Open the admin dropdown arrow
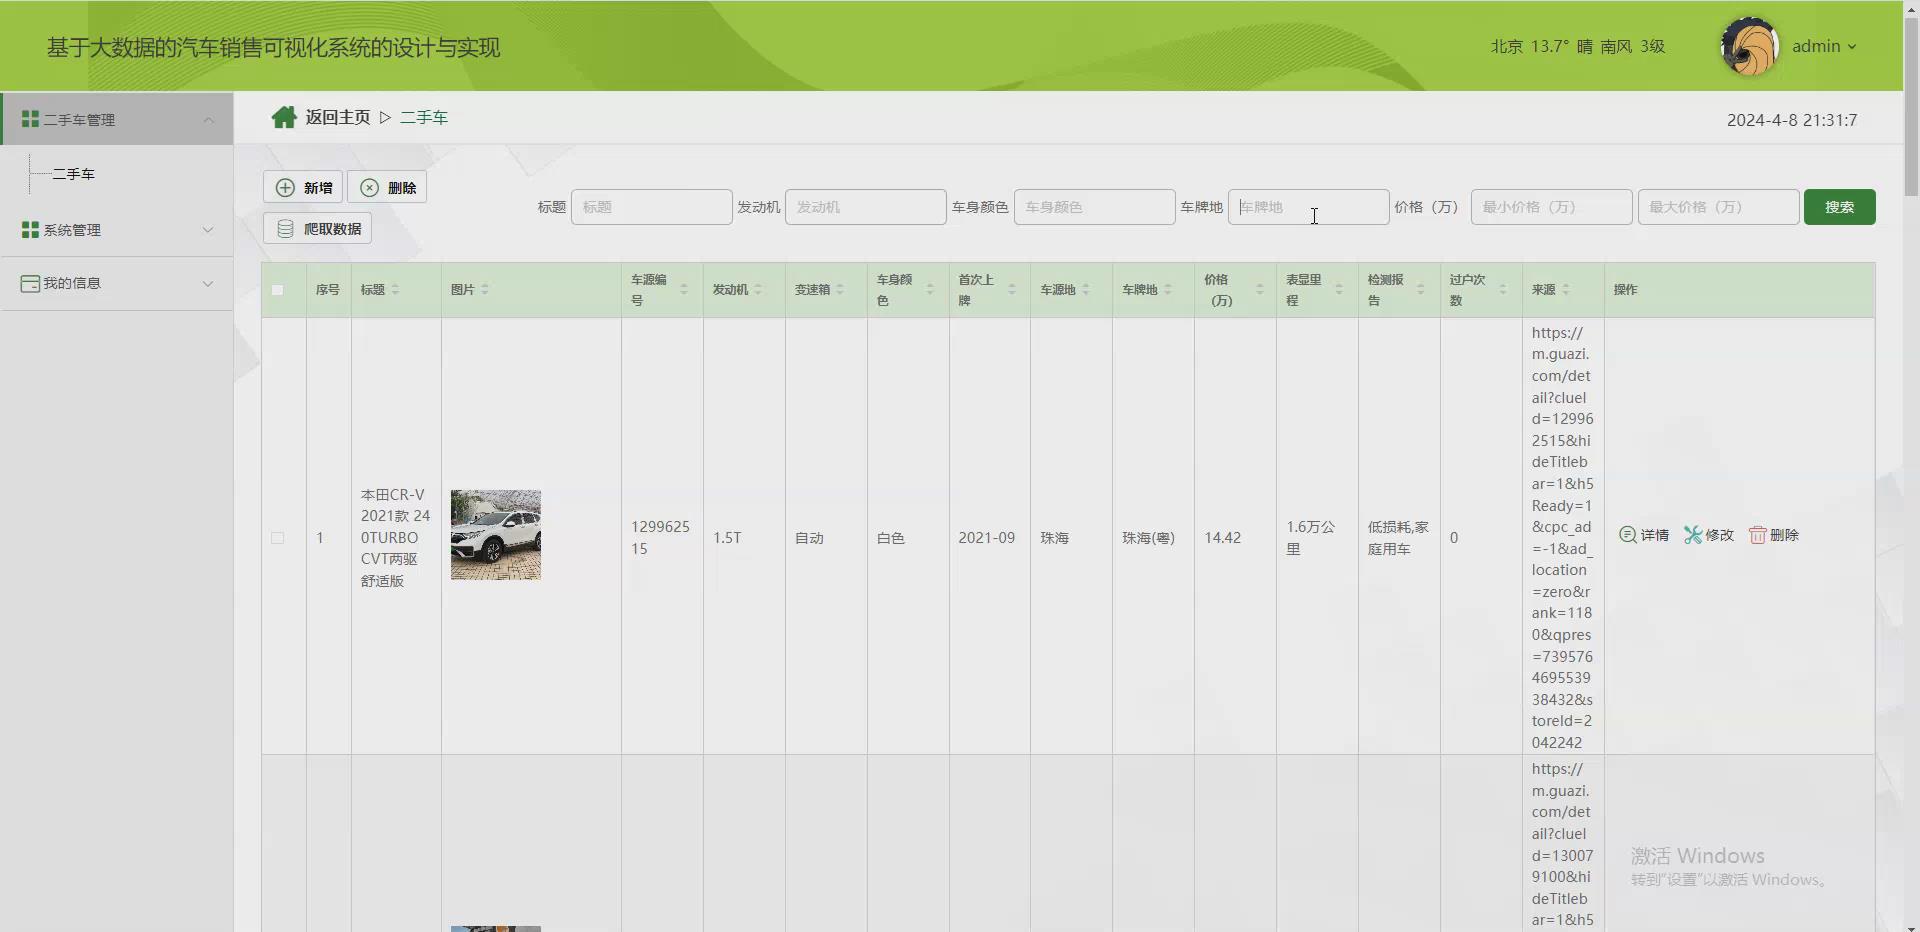Image resolution: width=1920 pixels, height=932 pixels. point(1852,47)
